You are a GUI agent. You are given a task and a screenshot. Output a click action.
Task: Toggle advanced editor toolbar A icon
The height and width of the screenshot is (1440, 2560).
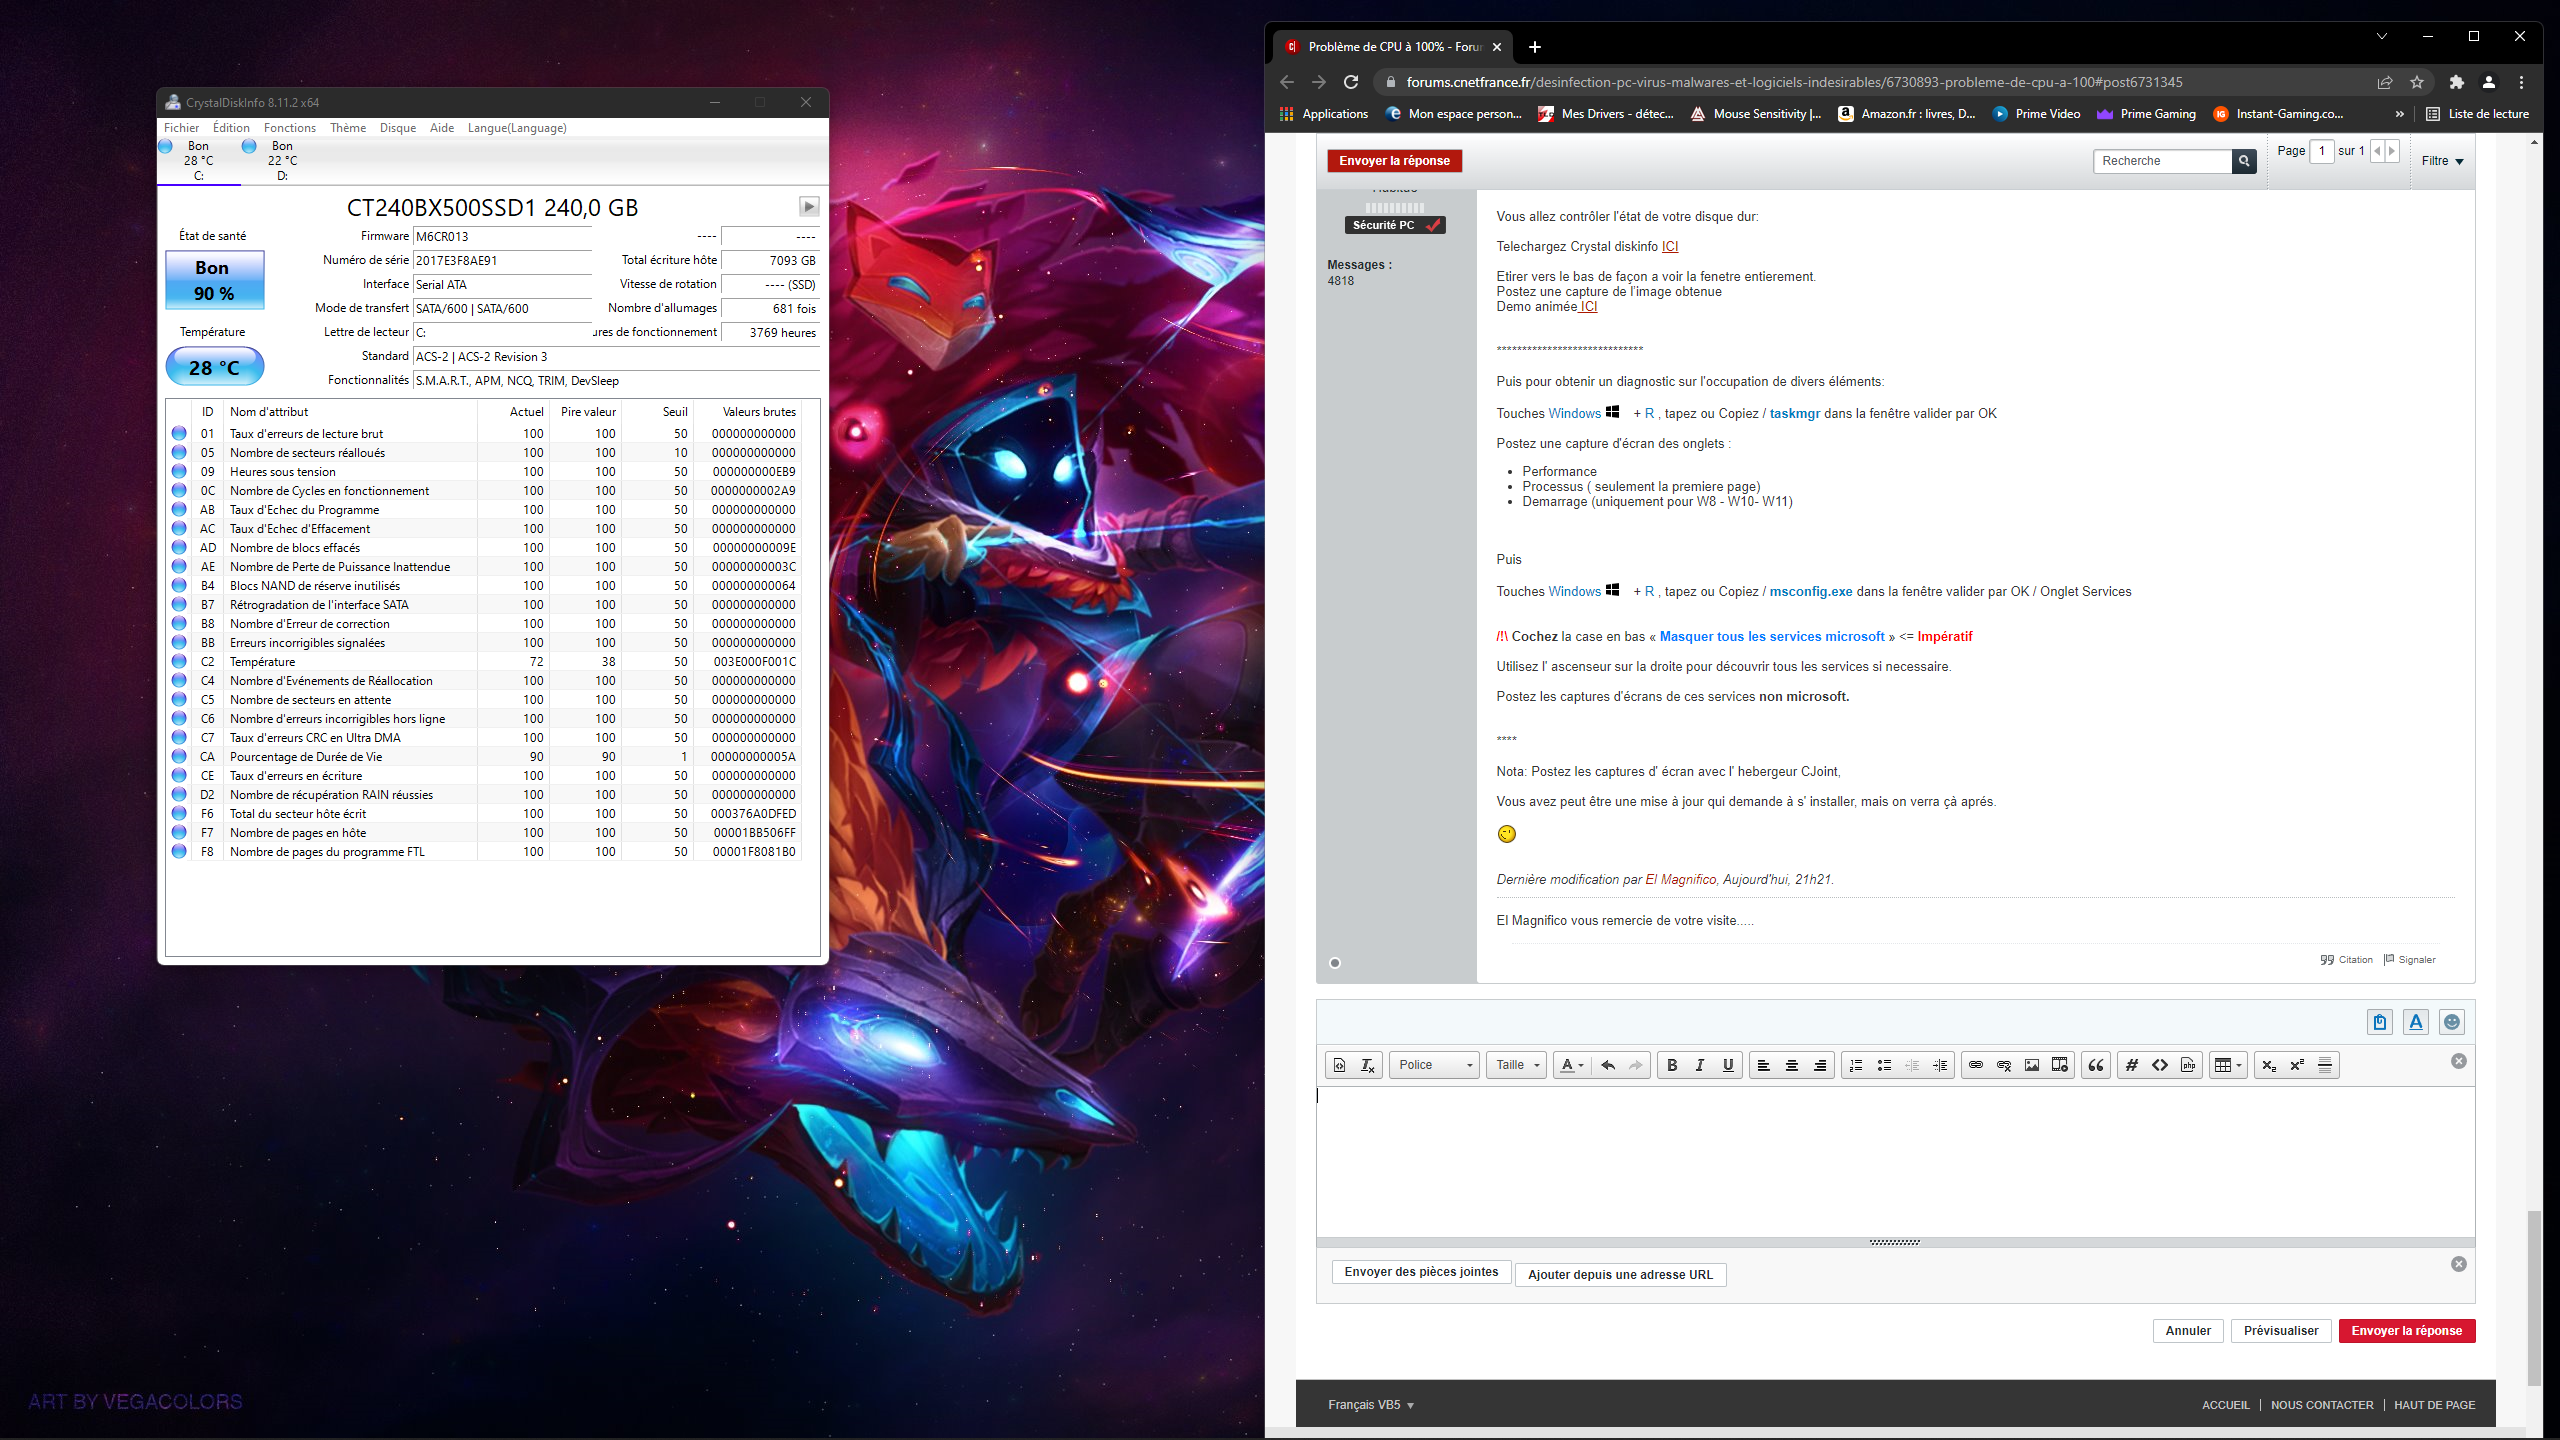(x=2416, y=1022)
